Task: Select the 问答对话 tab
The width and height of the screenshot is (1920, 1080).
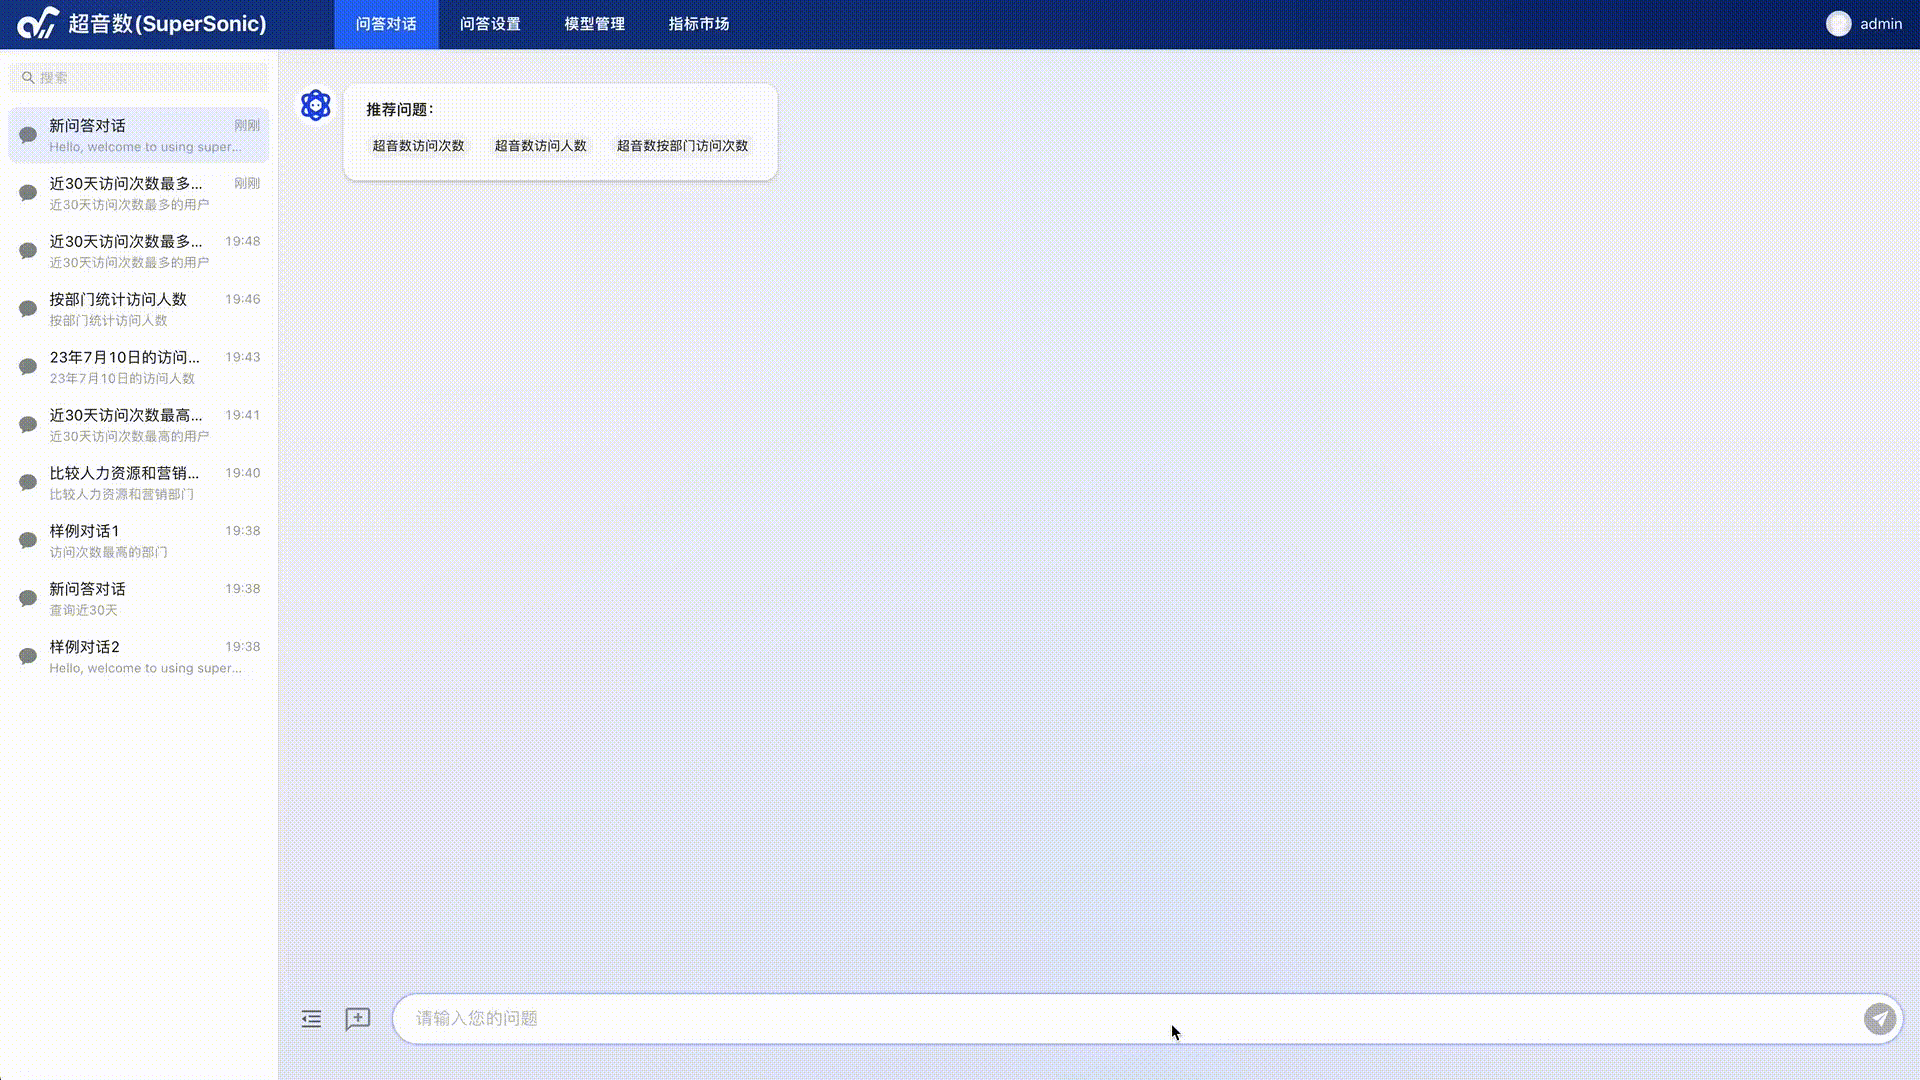Action: pos(386,24)
